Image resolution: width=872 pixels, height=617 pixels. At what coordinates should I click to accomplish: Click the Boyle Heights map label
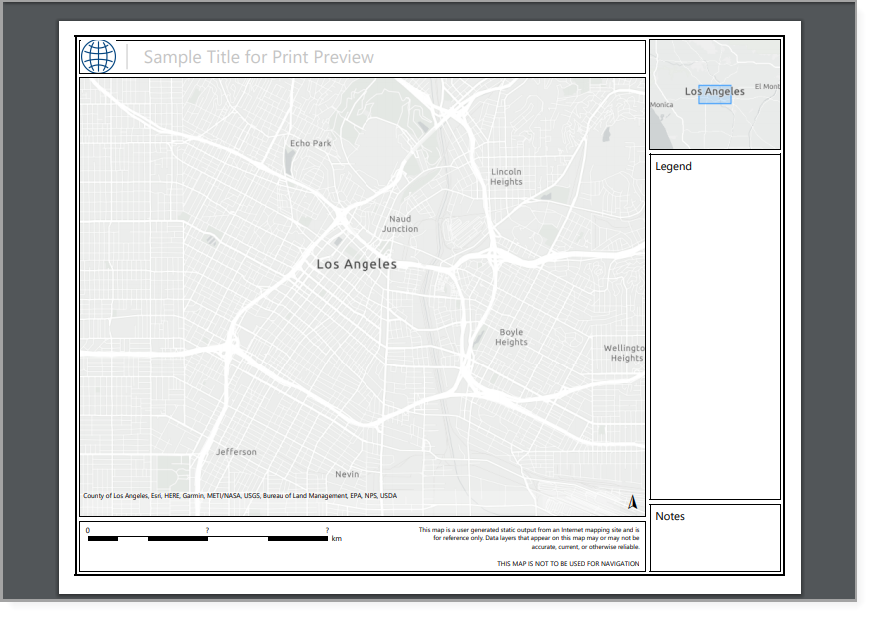point(511,337)
